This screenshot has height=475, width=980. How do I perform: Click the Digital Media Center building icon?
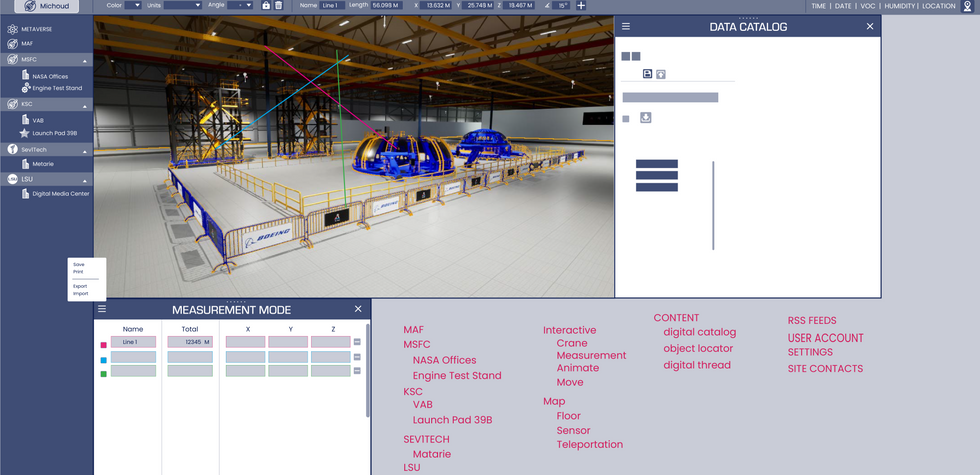tap(26, 193)
